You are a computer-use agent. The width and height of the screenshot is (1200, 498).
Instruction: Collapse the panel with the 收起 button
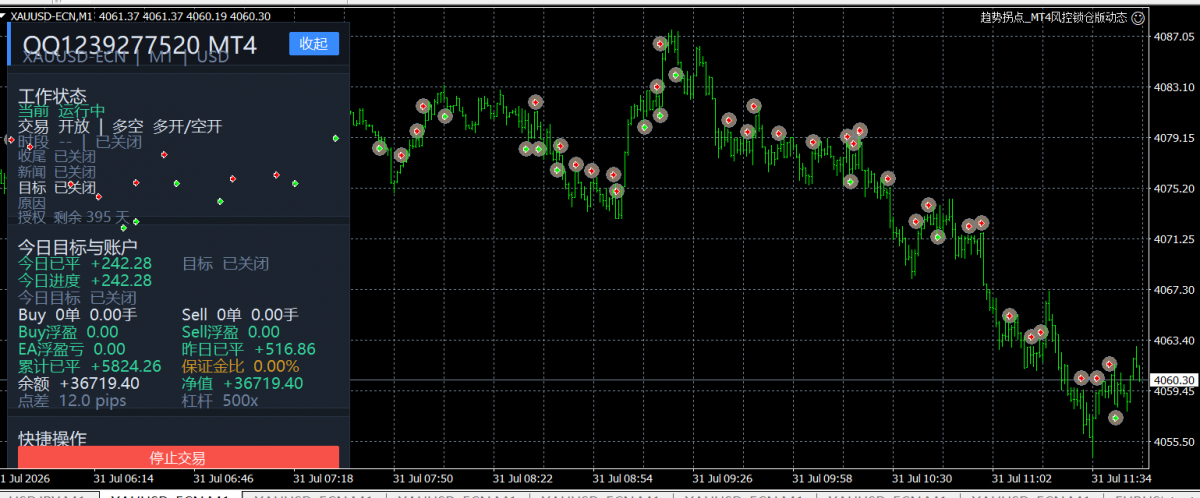pyautogui.click(x=314, y=44)
